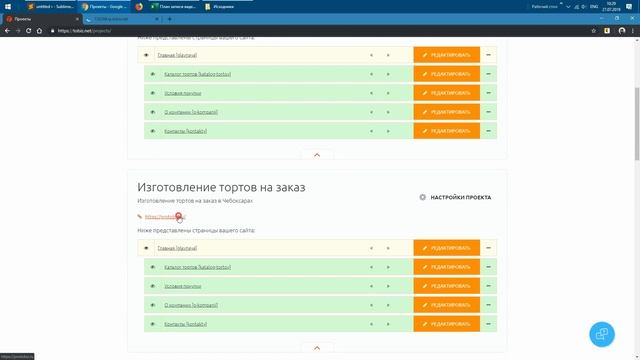Click right arrow on upper list Каталог тортов row

click(x=388, y=74)
